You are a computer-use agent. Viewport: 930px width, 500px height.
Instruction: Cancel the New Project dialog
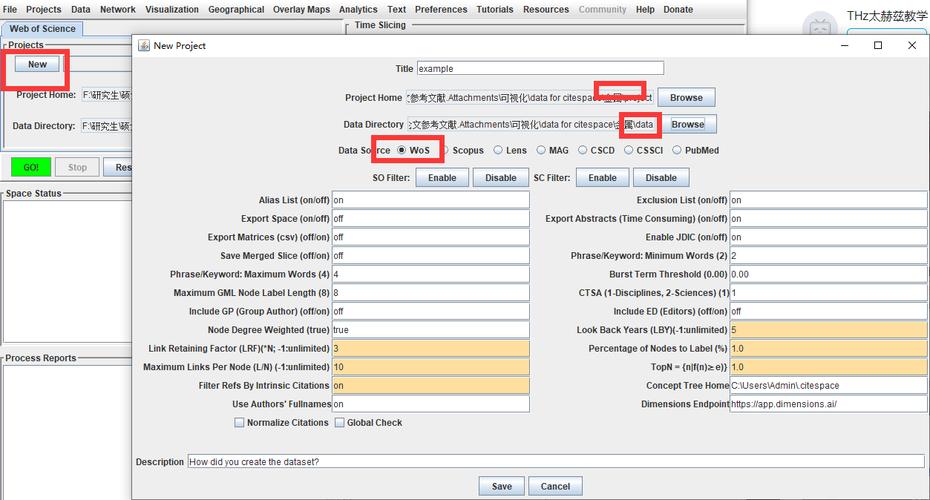(555, 486)
